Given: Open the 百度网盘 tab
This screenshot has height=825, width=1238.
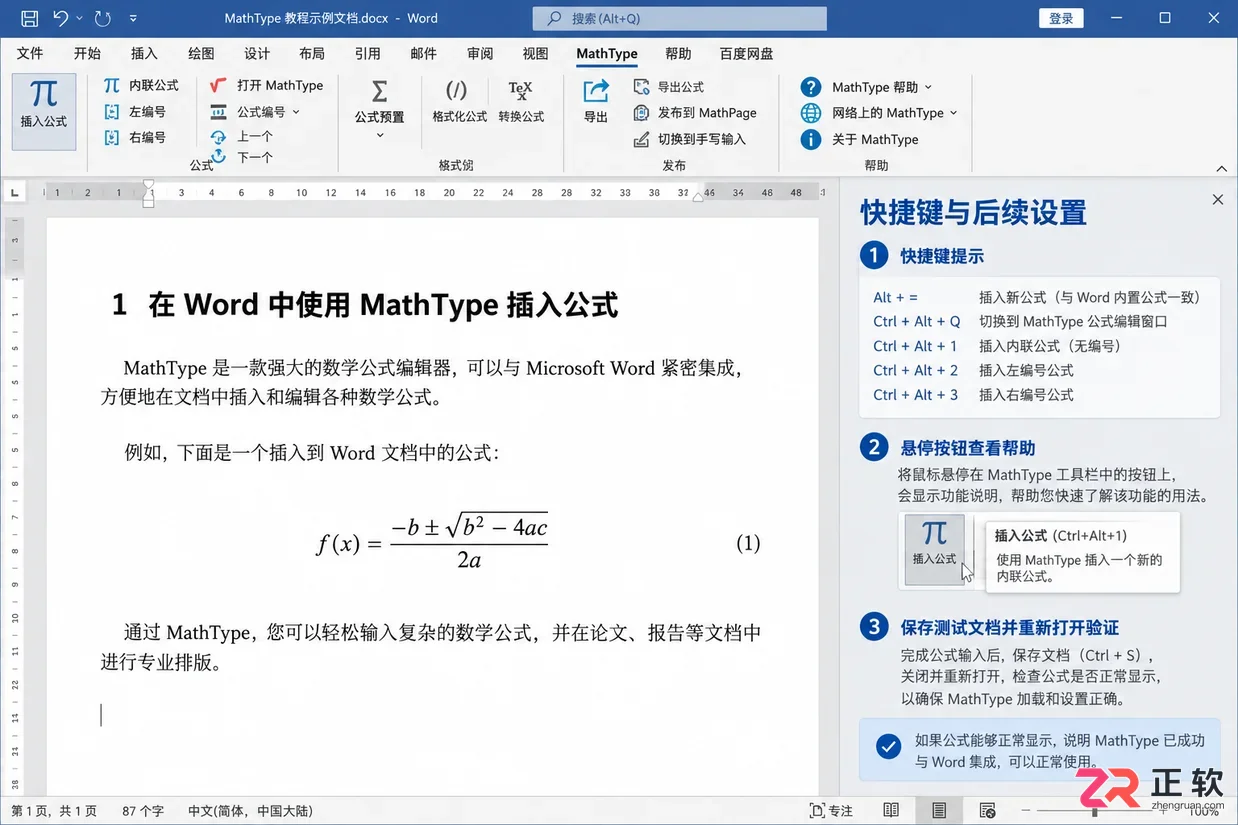Looking at the screenshot, I should (746, 54).
